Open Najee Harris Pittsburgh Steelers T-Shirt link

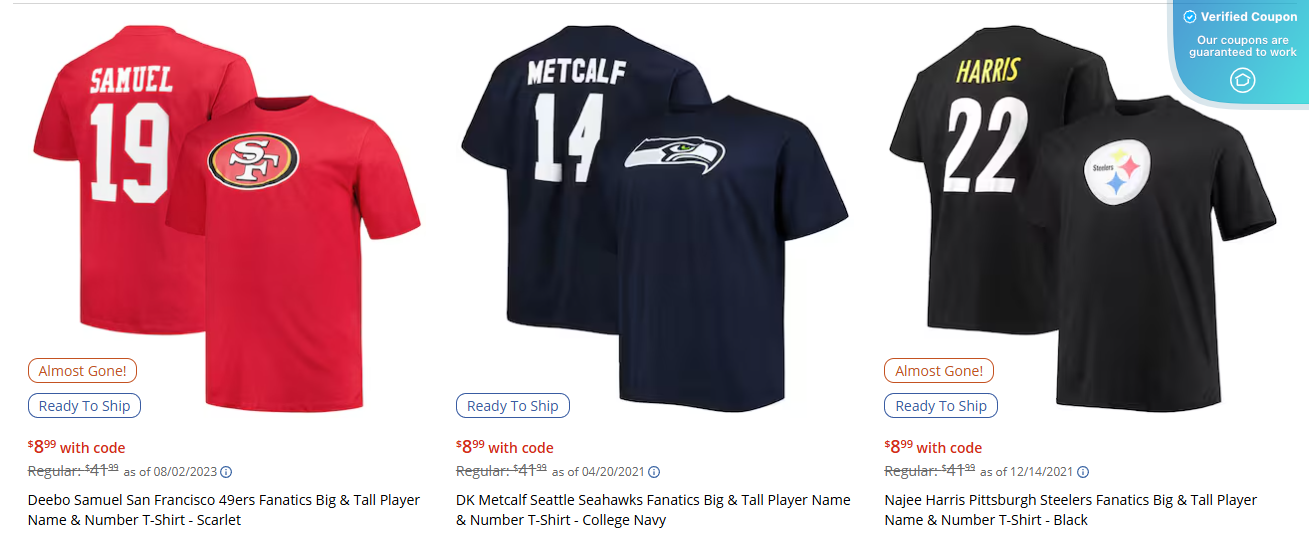click(1070, 510)
